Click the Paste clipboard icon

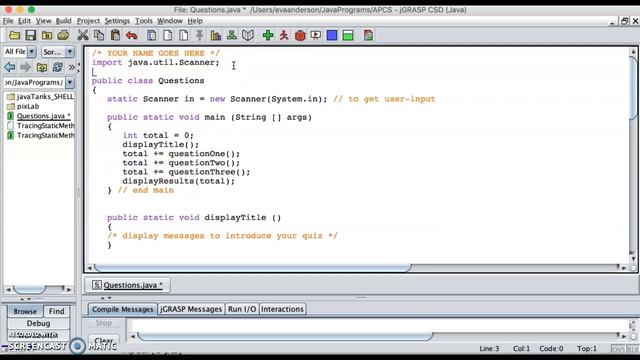coord(115,36)
